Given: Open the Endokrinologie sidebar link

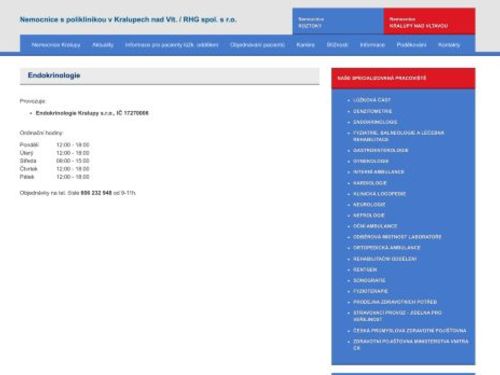Looking at the screenshot, I should tap(375, 122).
